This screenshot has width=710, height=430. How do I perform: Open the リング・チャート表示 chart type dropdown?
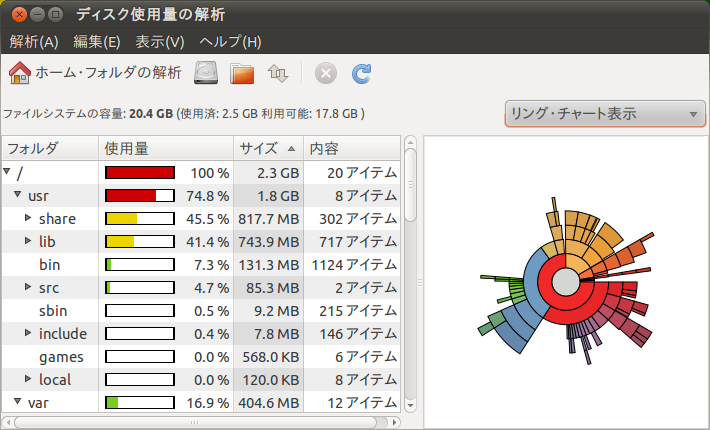(605, 114)
